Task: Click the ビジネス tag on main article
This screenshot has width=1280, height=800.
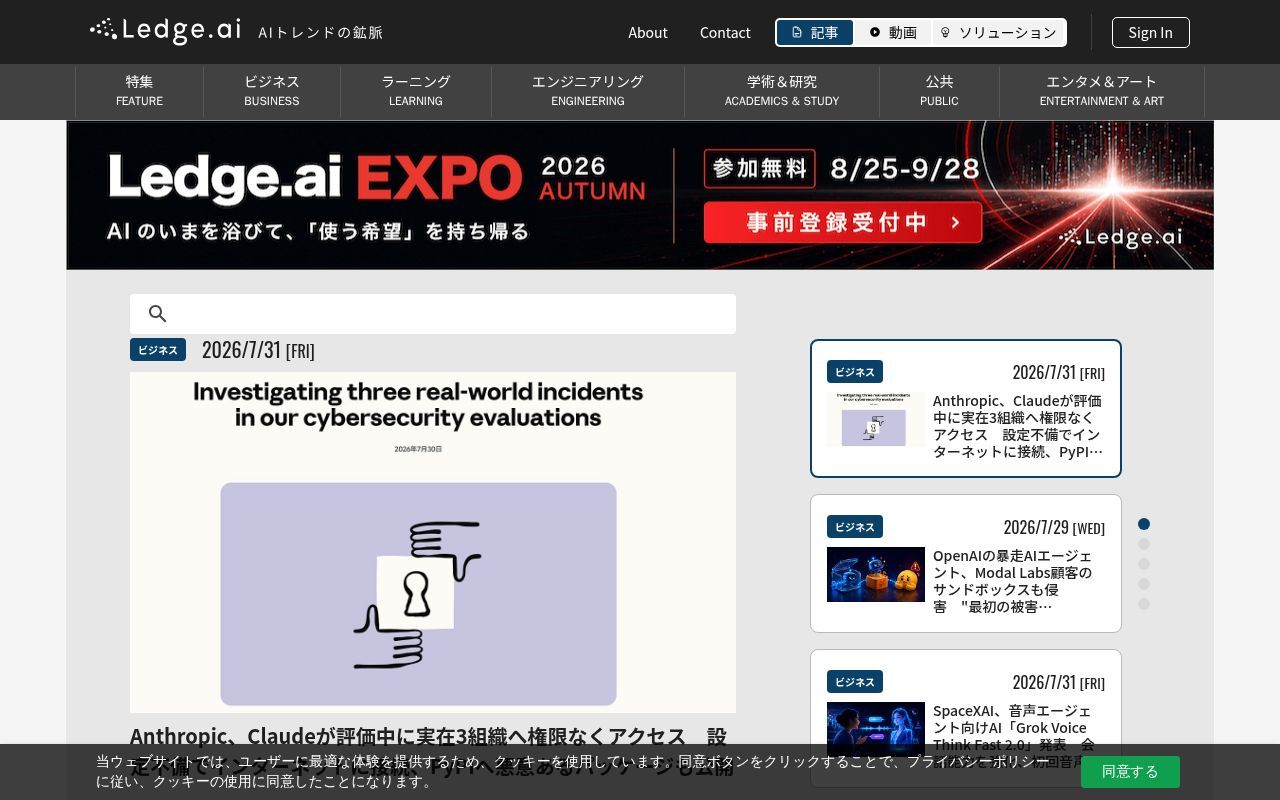Action: [158, 350]
